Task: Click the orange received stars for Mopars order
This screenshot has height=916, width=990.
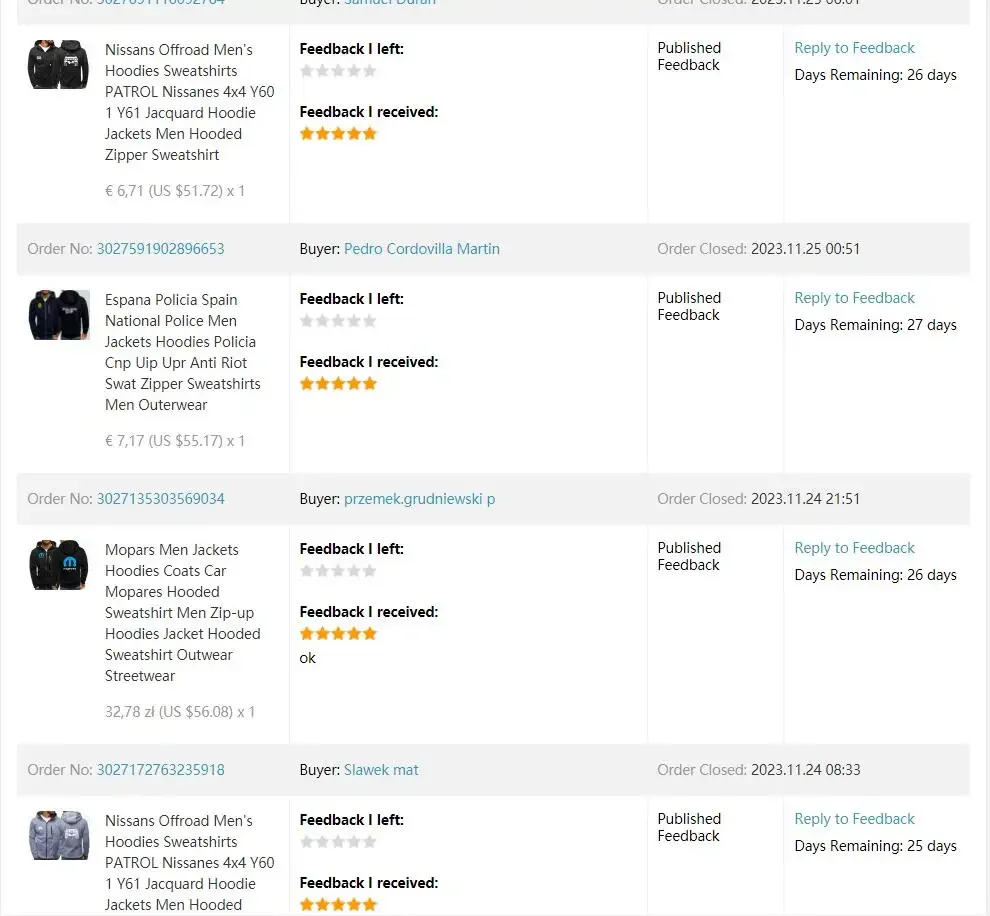Action: point(338,634)
